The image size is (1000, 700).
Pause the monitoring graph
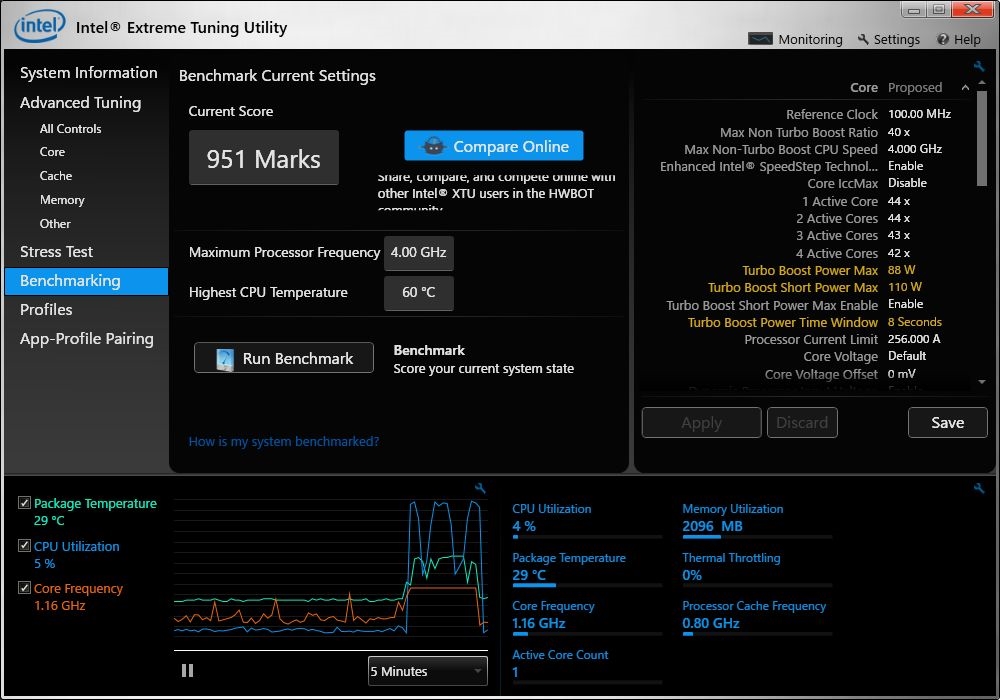coord(187,670)
